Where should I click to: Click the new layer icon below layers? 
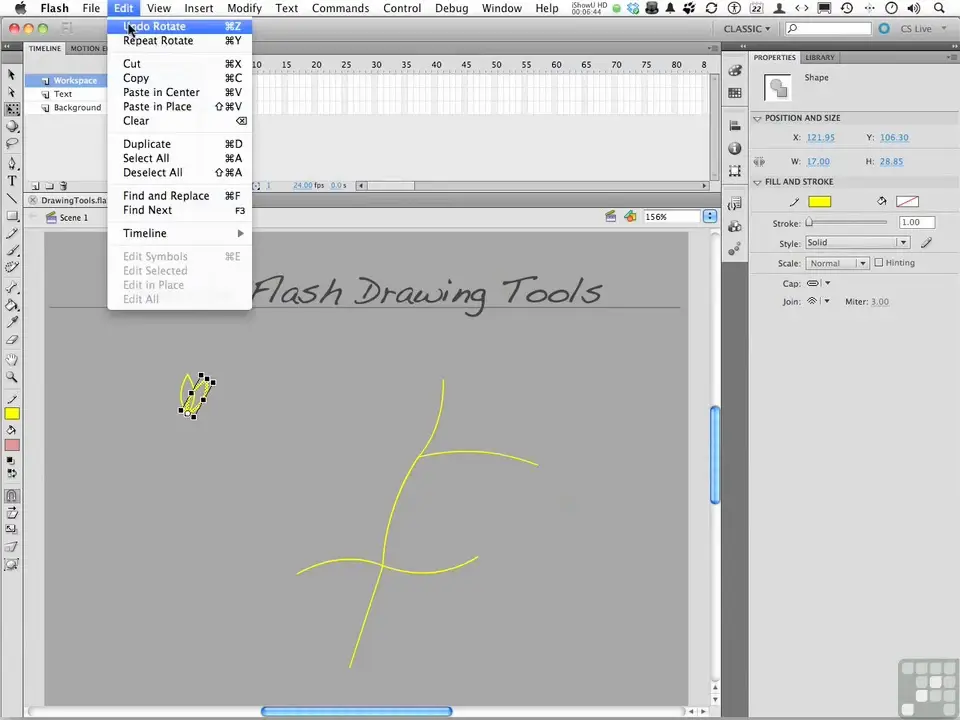pos(35,186)
